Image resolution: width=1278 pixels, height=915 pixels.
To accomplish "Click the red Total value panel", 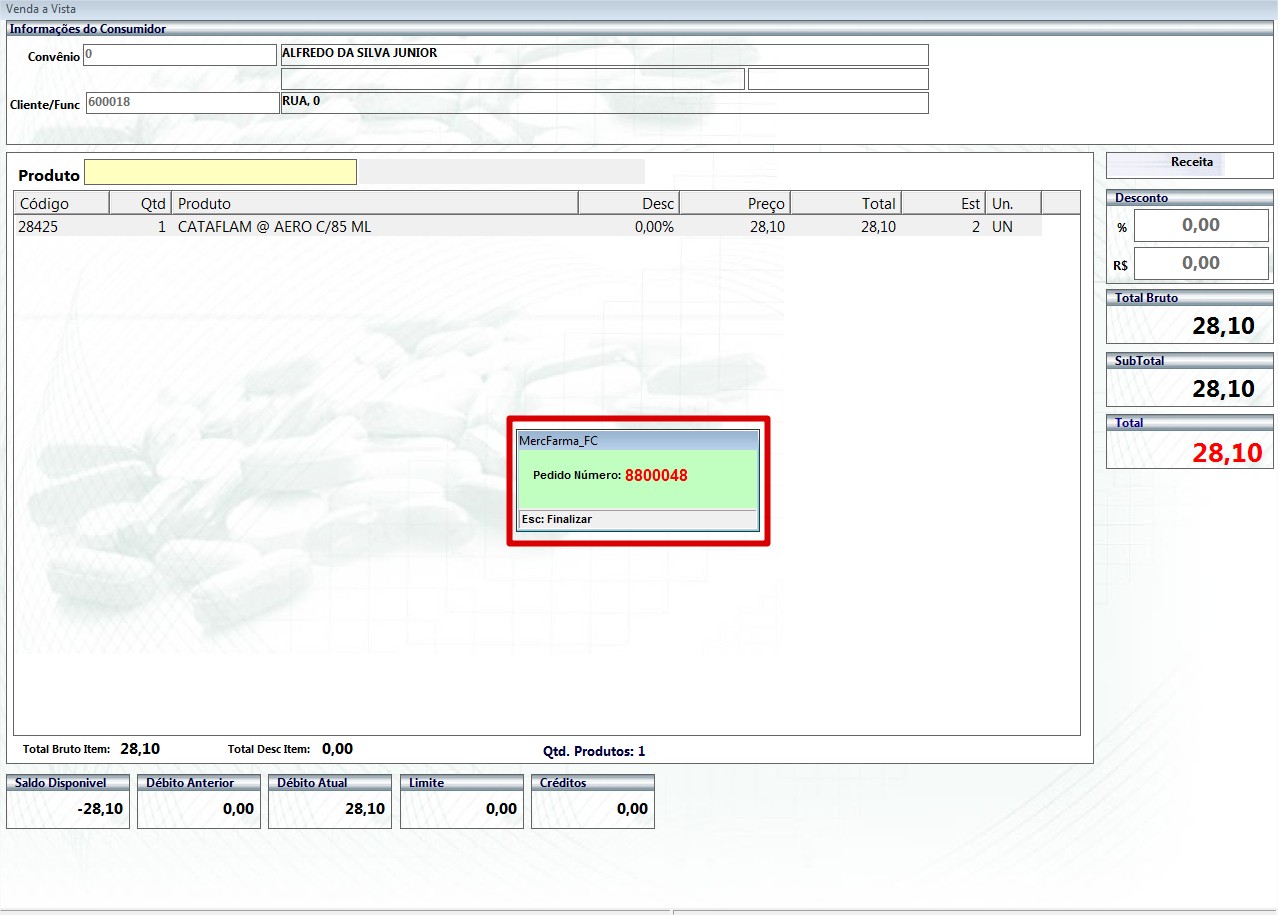I will coord(1189,452).
